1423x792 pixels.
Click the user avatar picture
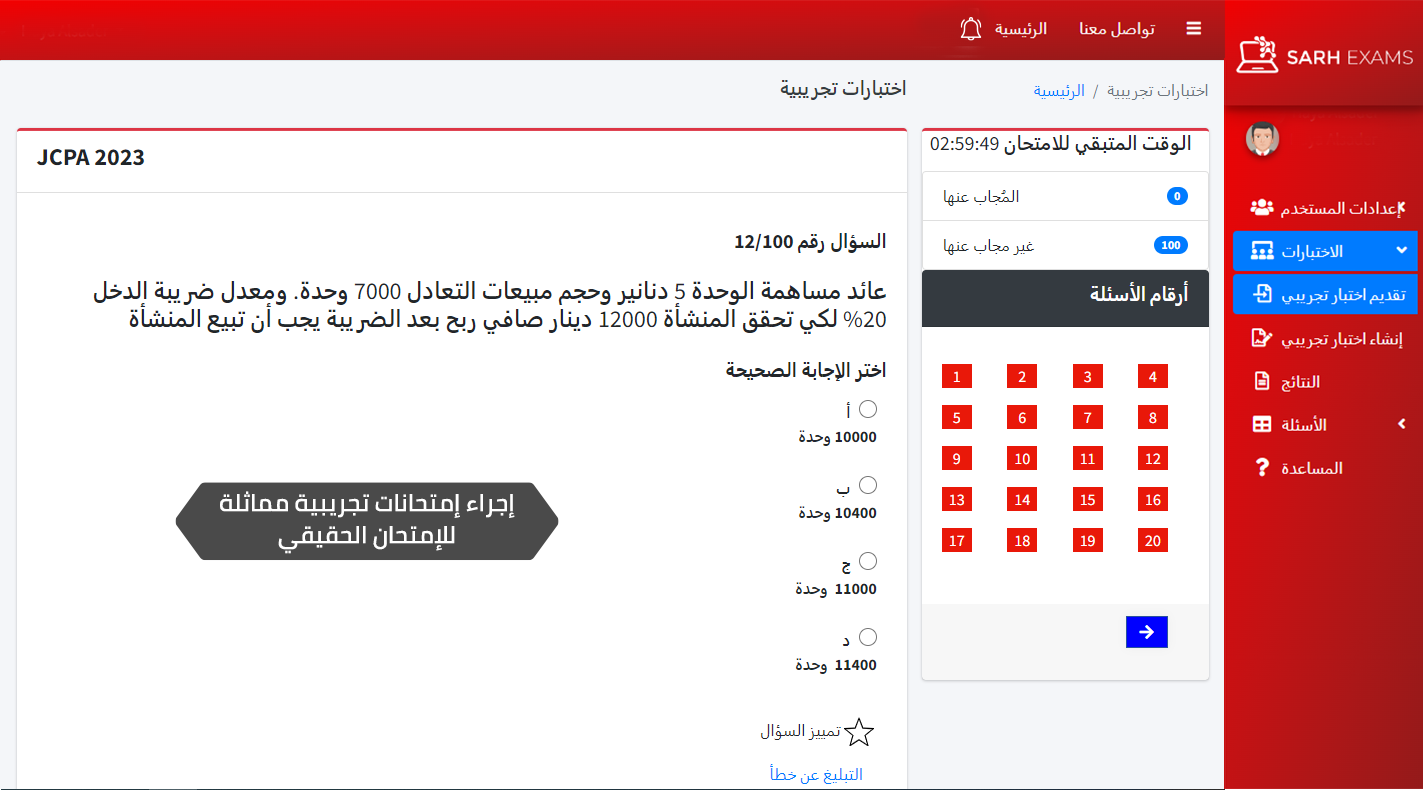1262,139
